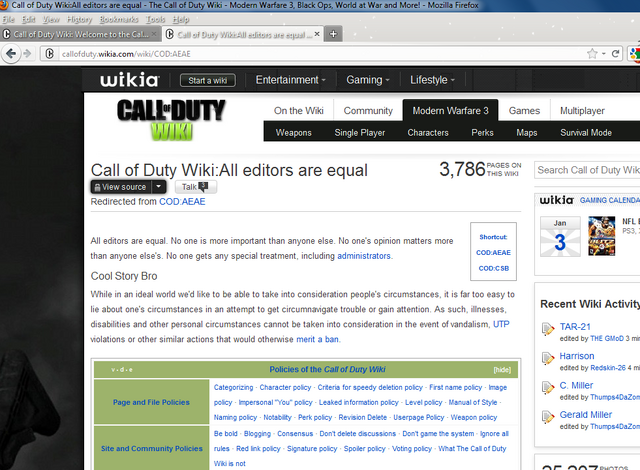Image resolution: width=640 pixels, height=470 pixels.
Task: Open the Tools menu
Action: pyautogui.click(x=156, y=19)
